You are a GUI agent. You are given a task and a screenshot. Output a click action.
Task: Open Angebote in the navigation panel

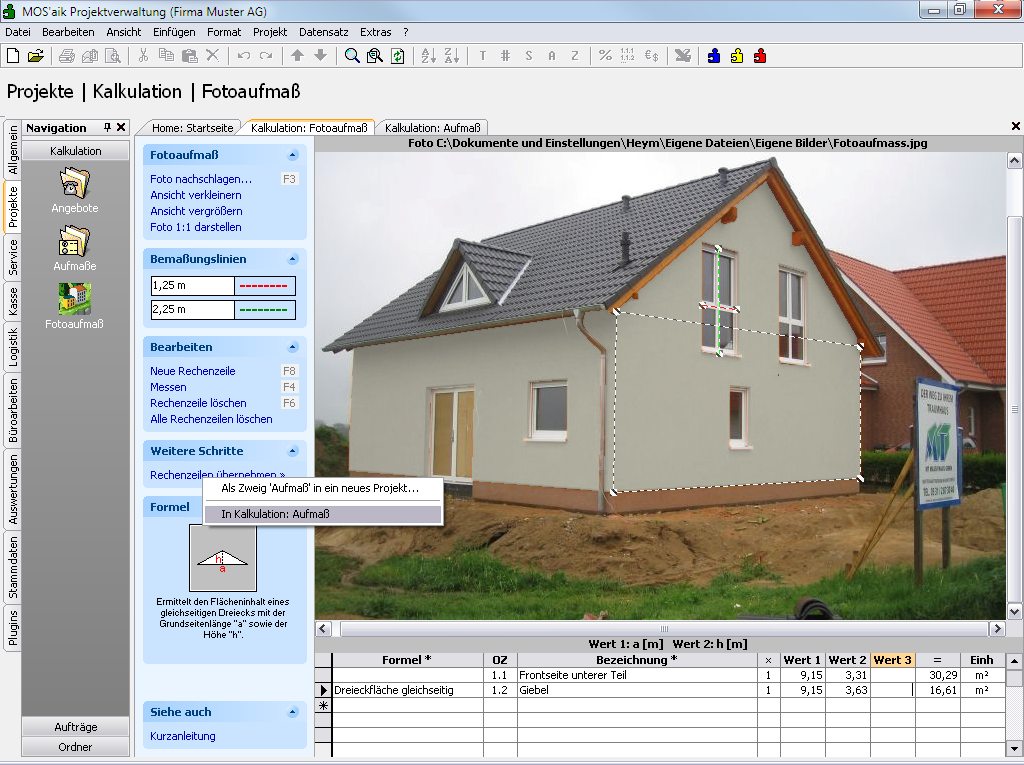coord(75,190)
